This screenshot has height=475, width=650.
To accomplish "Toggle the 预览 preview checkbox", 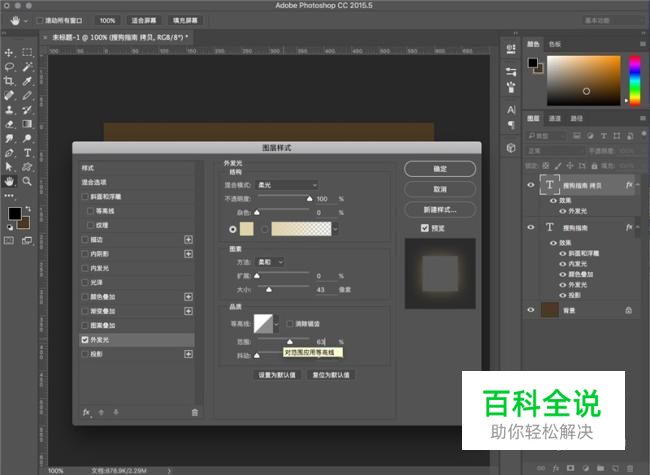I will pyautogui.click(x=424, y=228).
